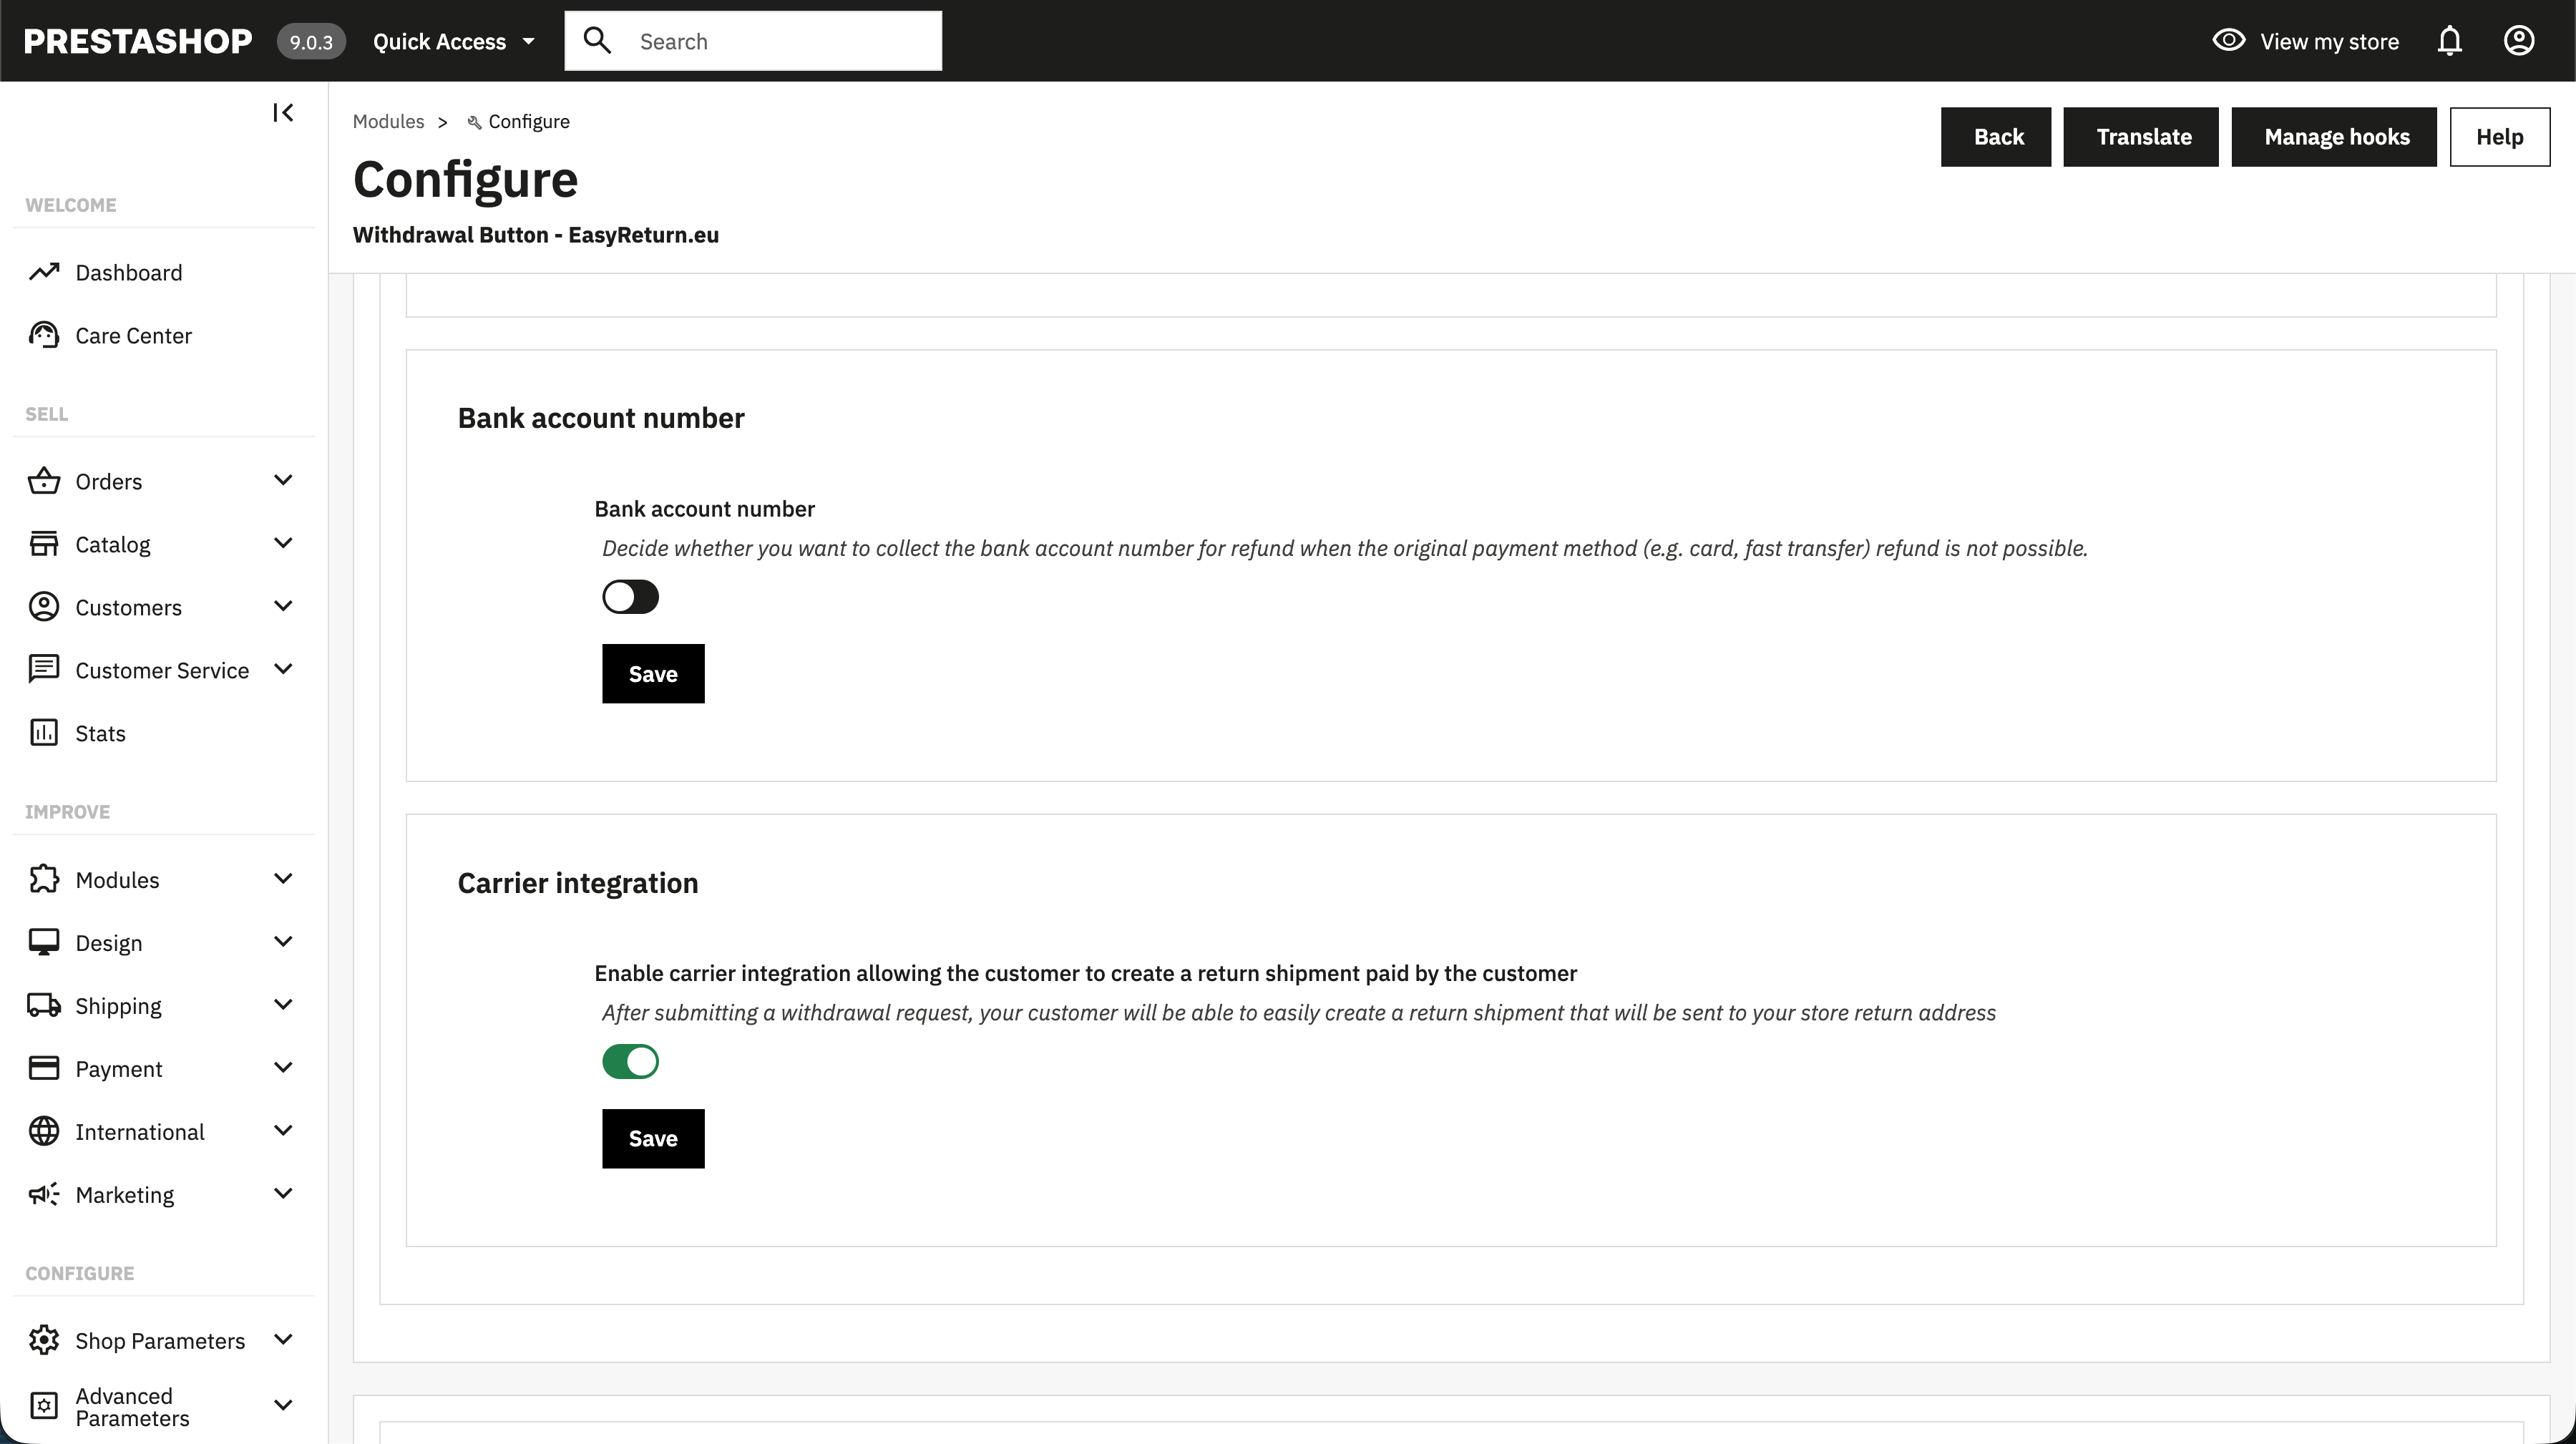Open the Help button
2576x1444 pixels.
coord(2500,137)
